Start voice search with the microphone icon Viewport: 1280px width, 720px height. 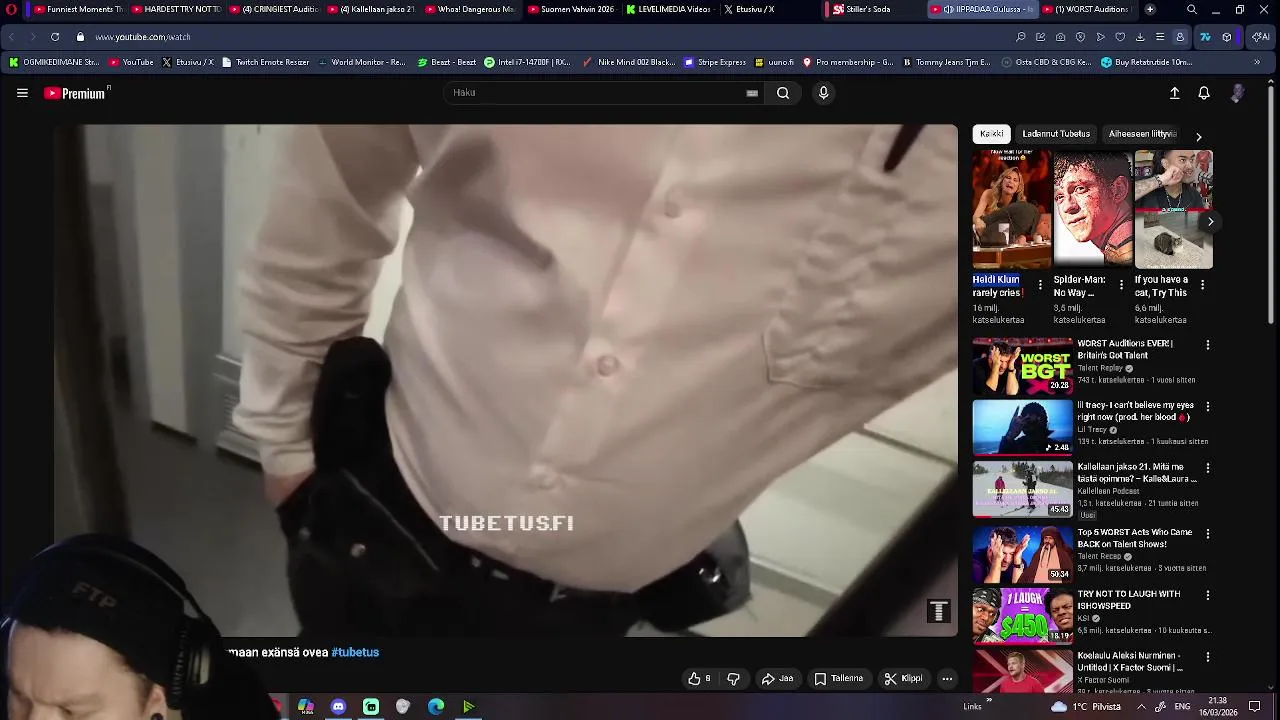tap(823, 93)
